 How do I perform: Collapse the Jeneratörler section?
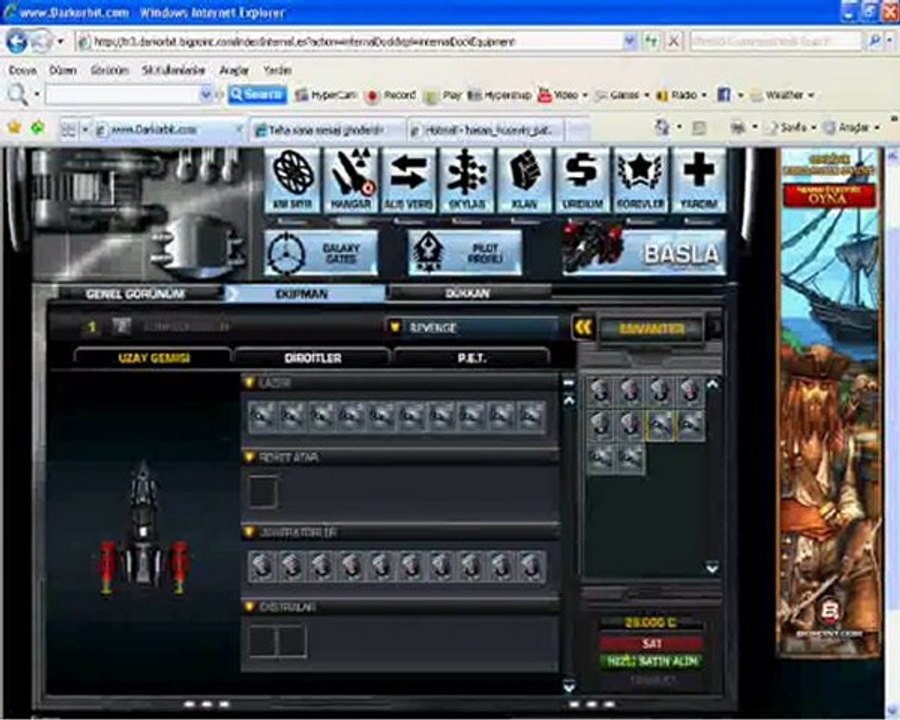[249, 532]
